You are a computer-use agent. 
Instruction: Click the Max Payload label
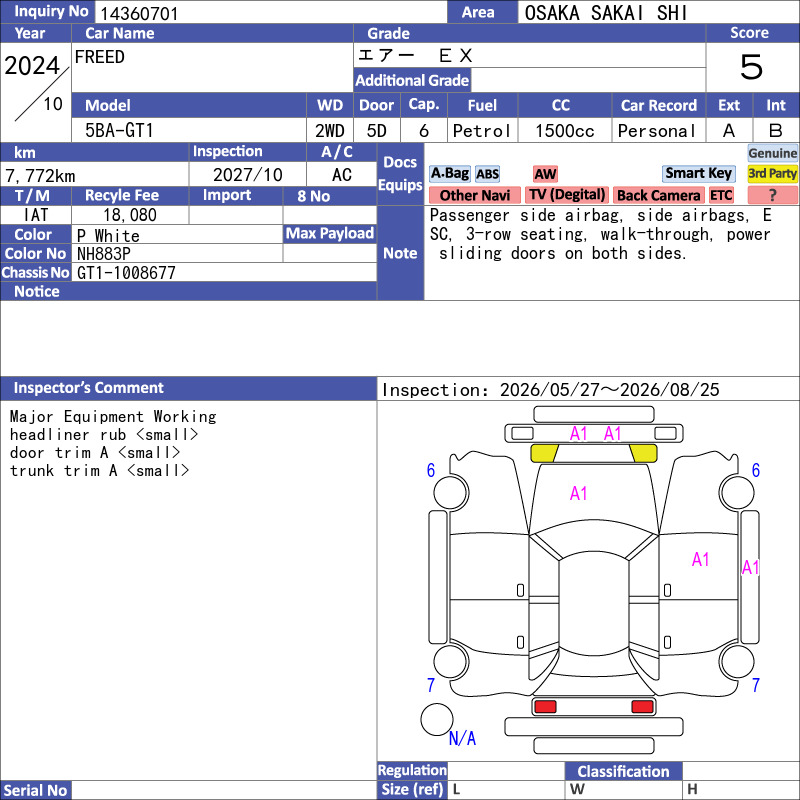click(330, 233)
